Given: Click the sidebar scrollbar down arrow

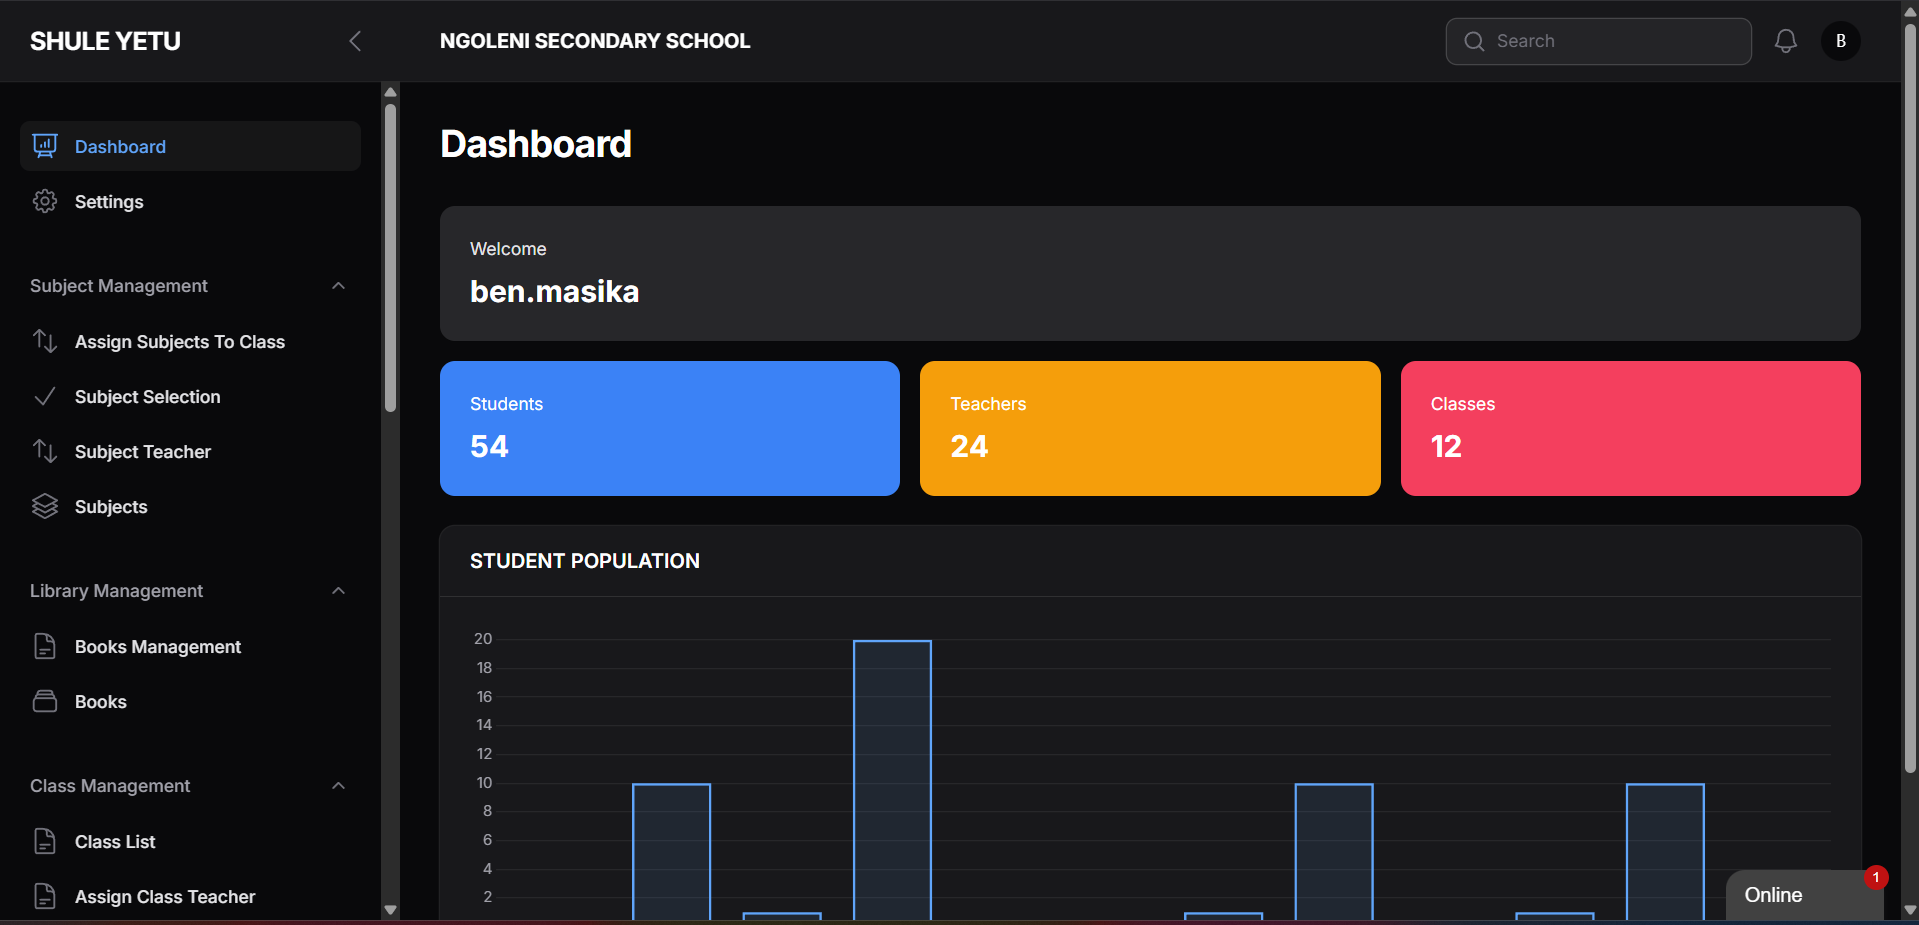Looking at the screenshot, I should (x=391, y=910).
